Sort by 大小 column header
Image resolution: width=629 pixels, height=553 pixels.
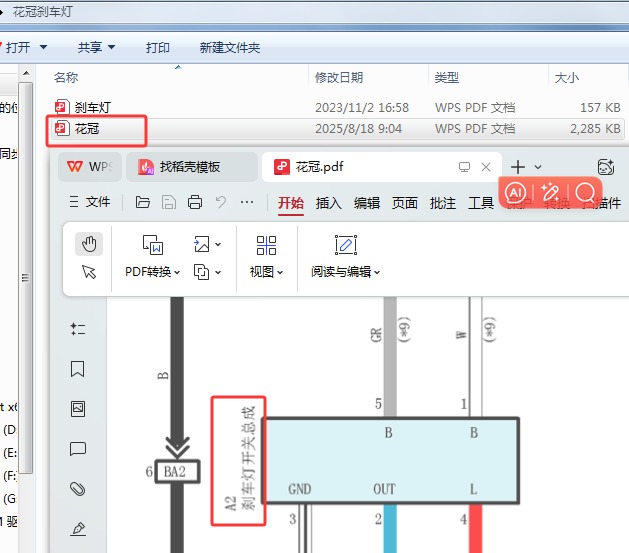tap(566, 77)
